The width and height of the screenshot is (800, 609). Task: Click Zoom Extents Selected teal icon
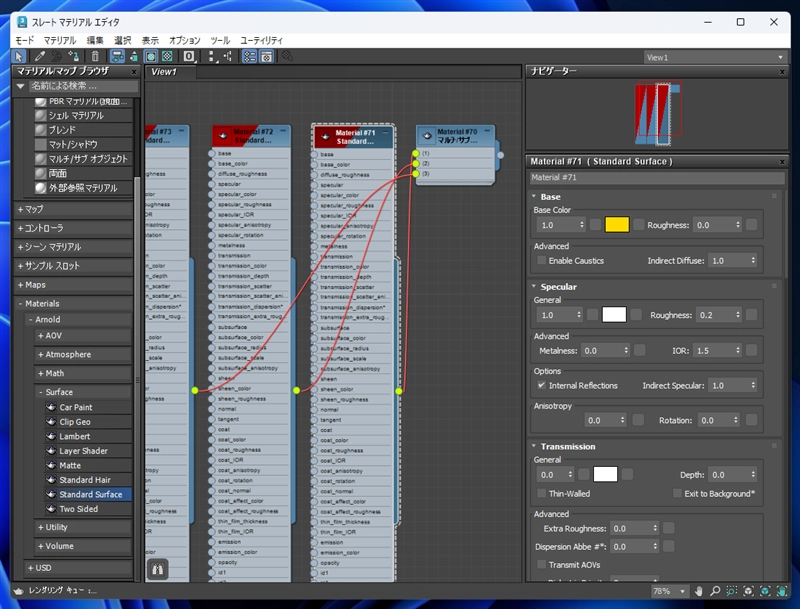pos(765,591)
